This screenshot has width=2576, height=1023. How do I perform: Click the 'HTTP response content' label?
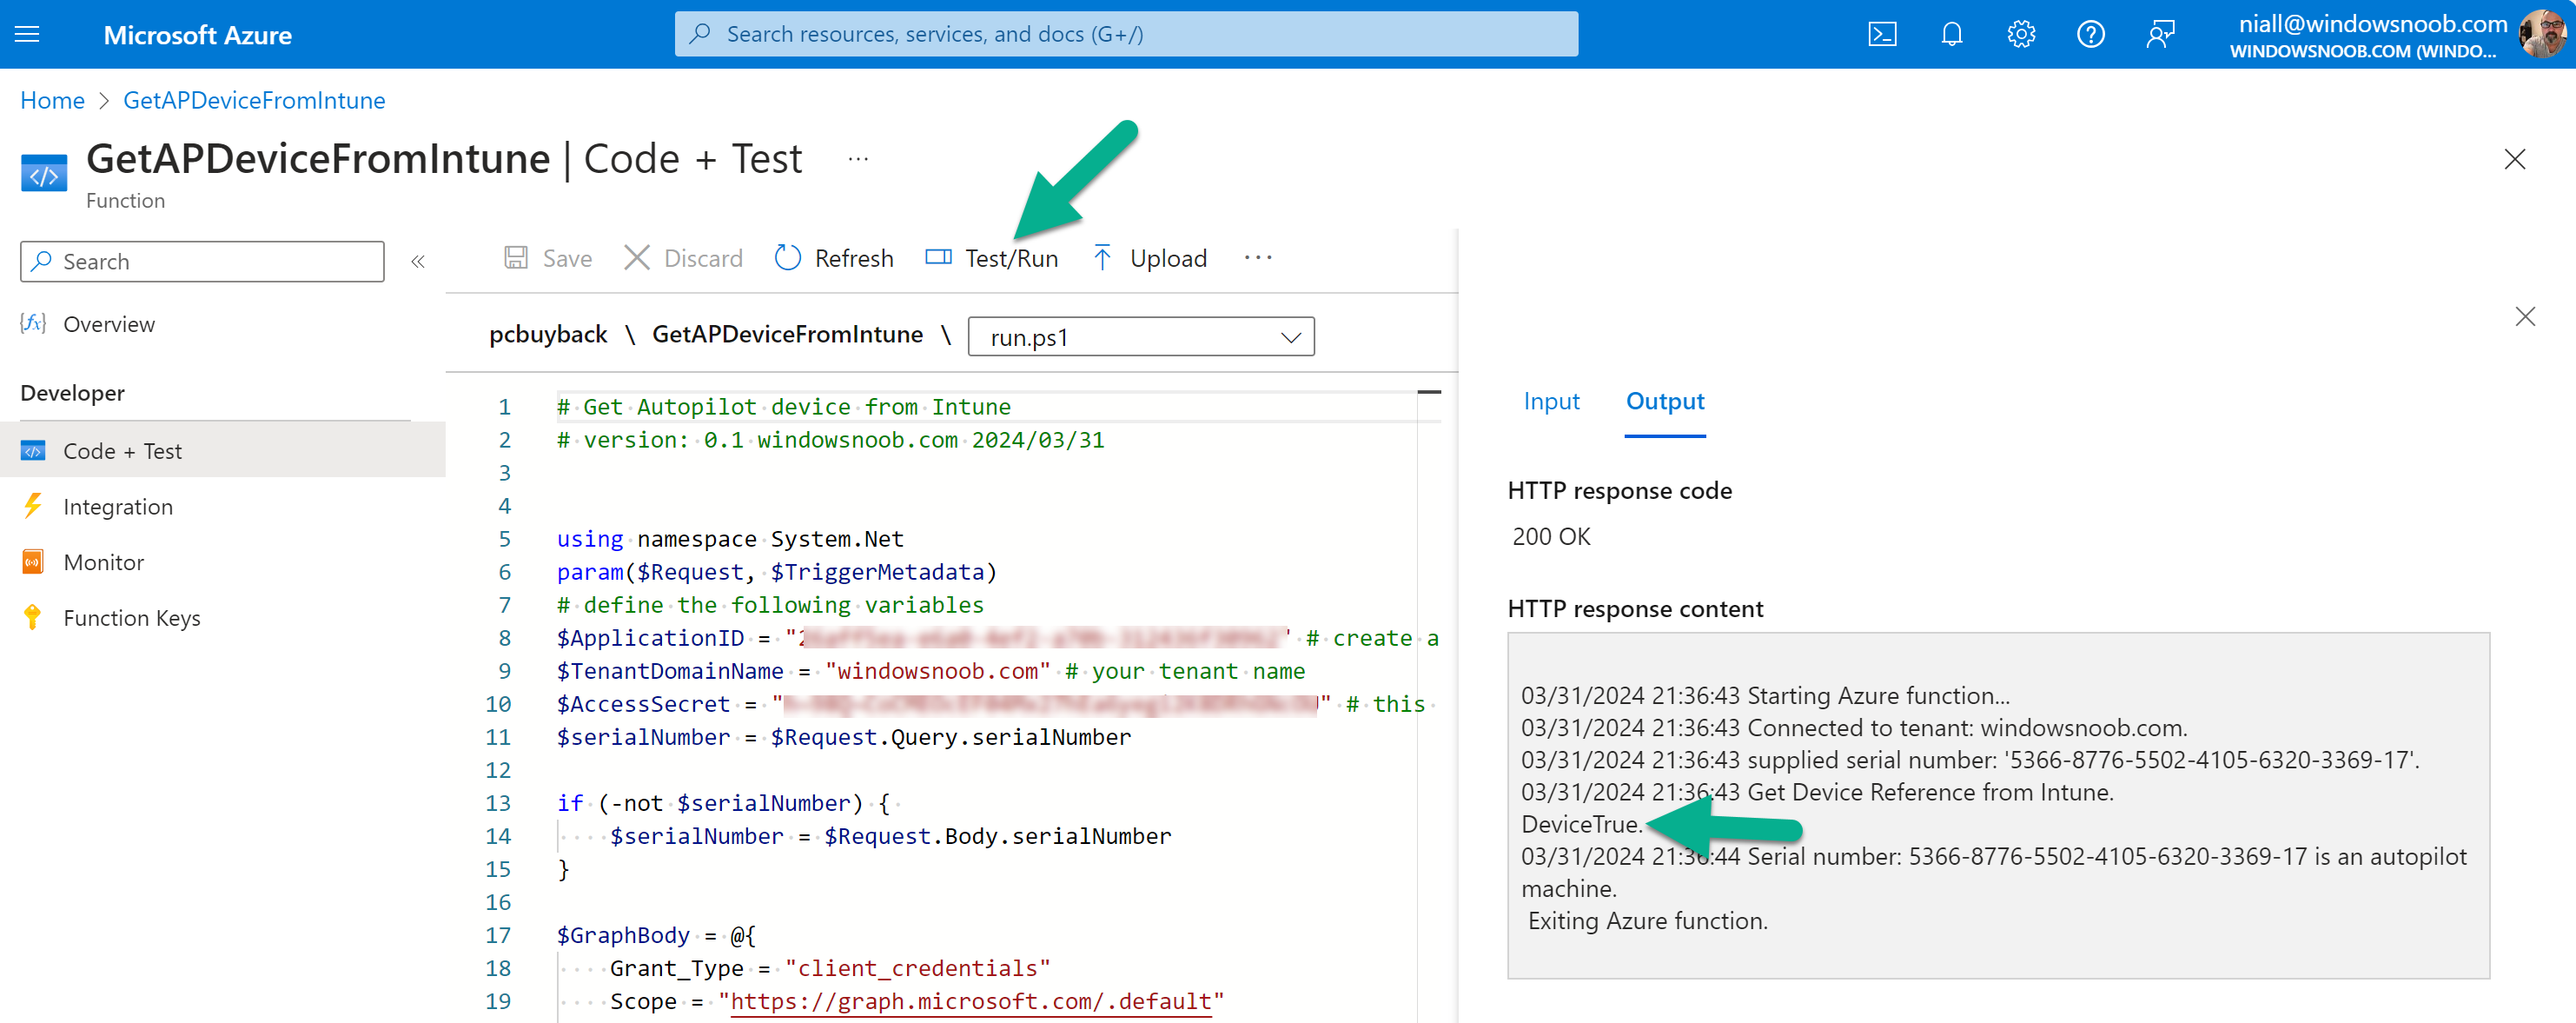[x=1635, y=610]
